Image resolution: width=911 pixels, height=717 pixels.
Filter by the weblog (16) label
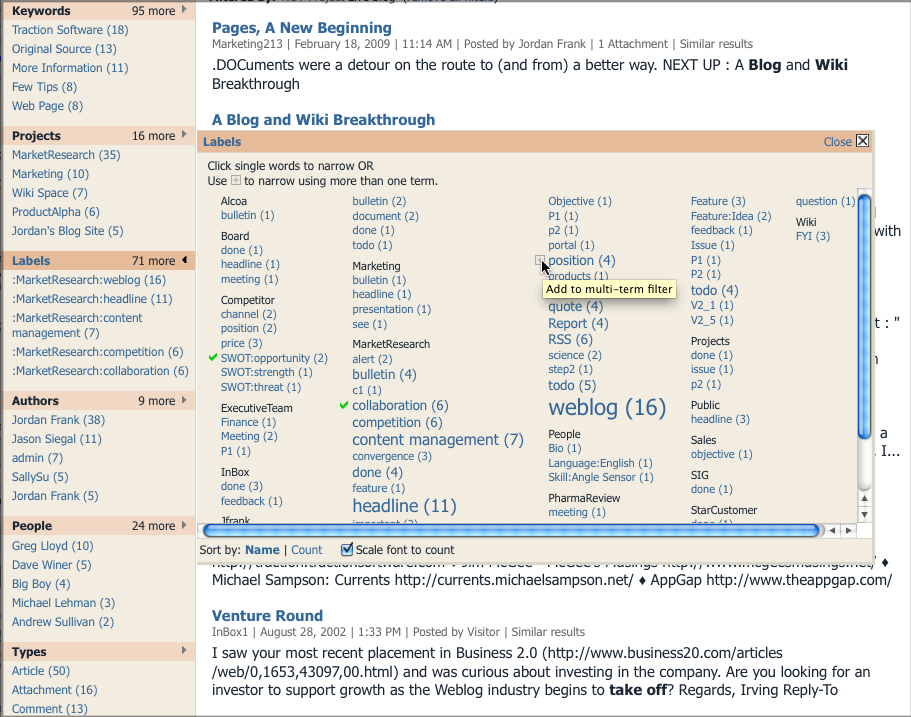tap(607, 407)
